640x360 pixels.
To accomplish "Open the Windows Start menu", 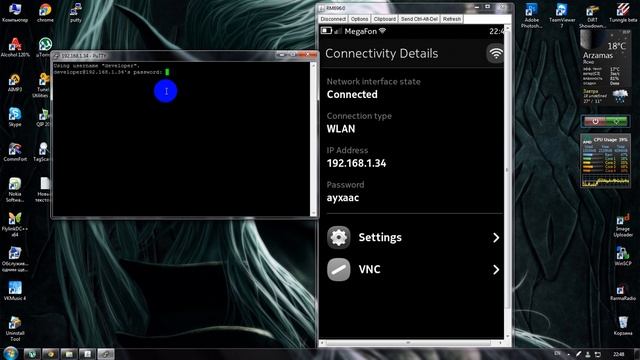I will click(11, 353).
